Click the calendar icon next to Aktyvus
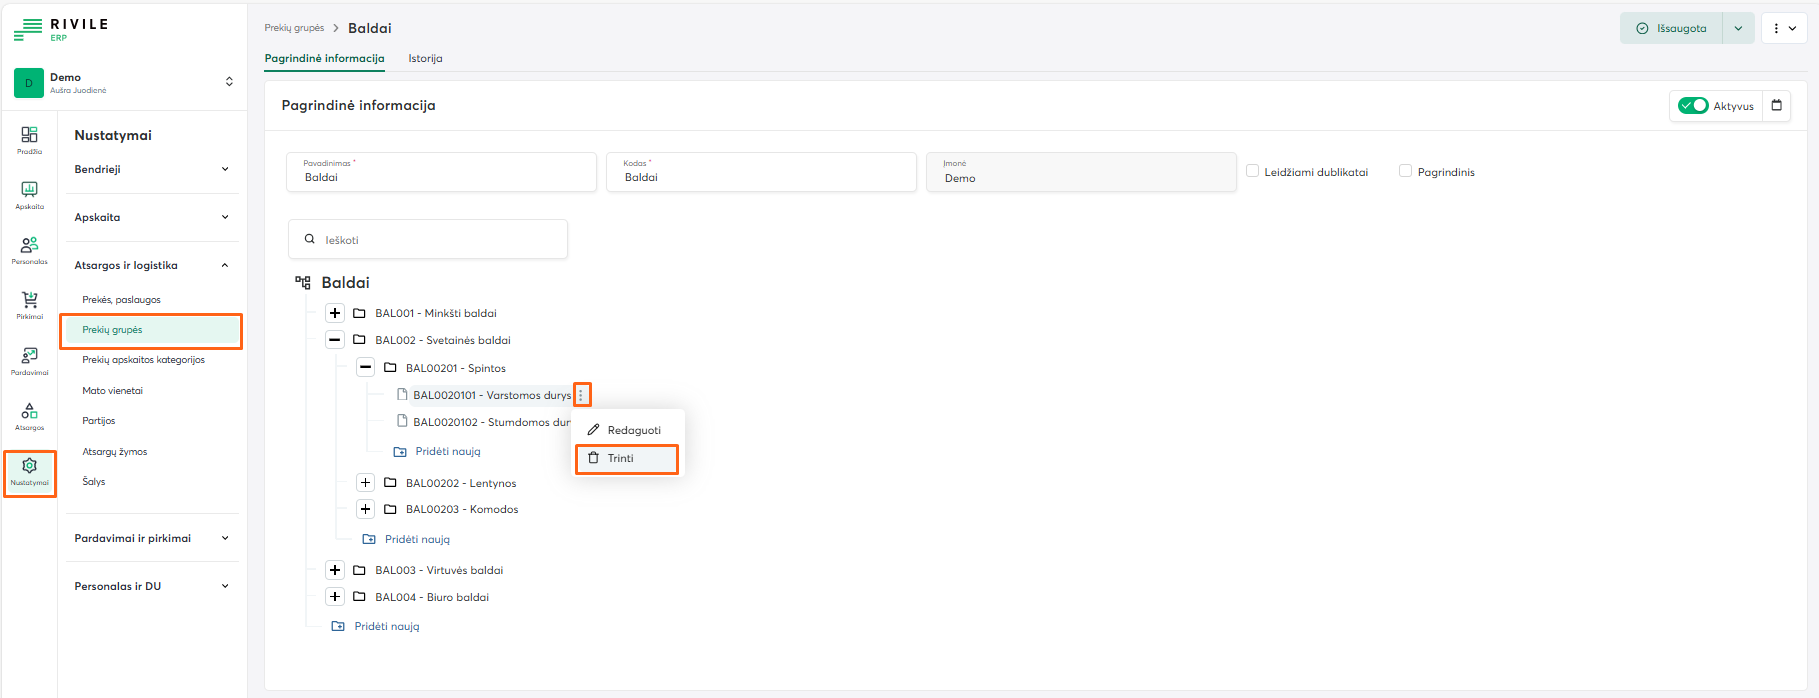Viewport: 1819px width, 698px height. (1777, 106)
